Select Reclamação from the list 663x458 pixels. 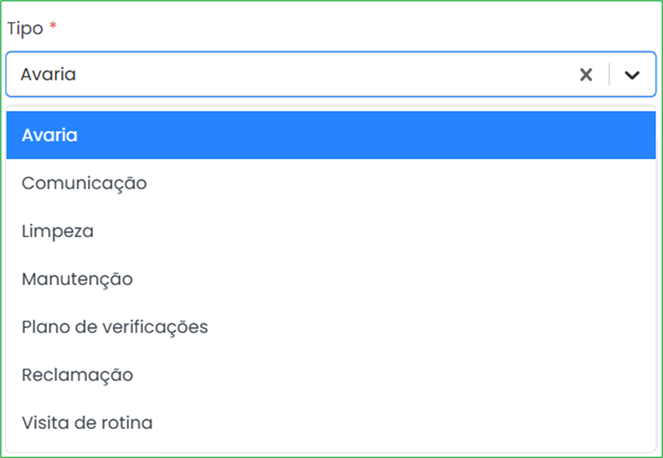[x=78, y=375]
